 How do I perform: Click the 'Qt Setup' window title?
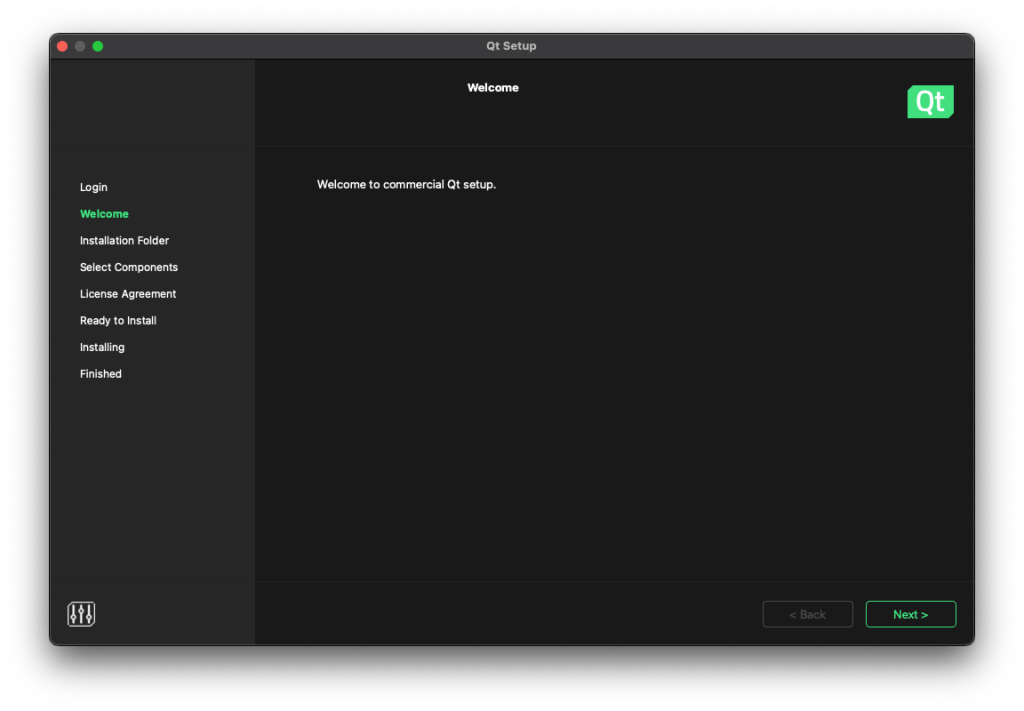(511, 46)
